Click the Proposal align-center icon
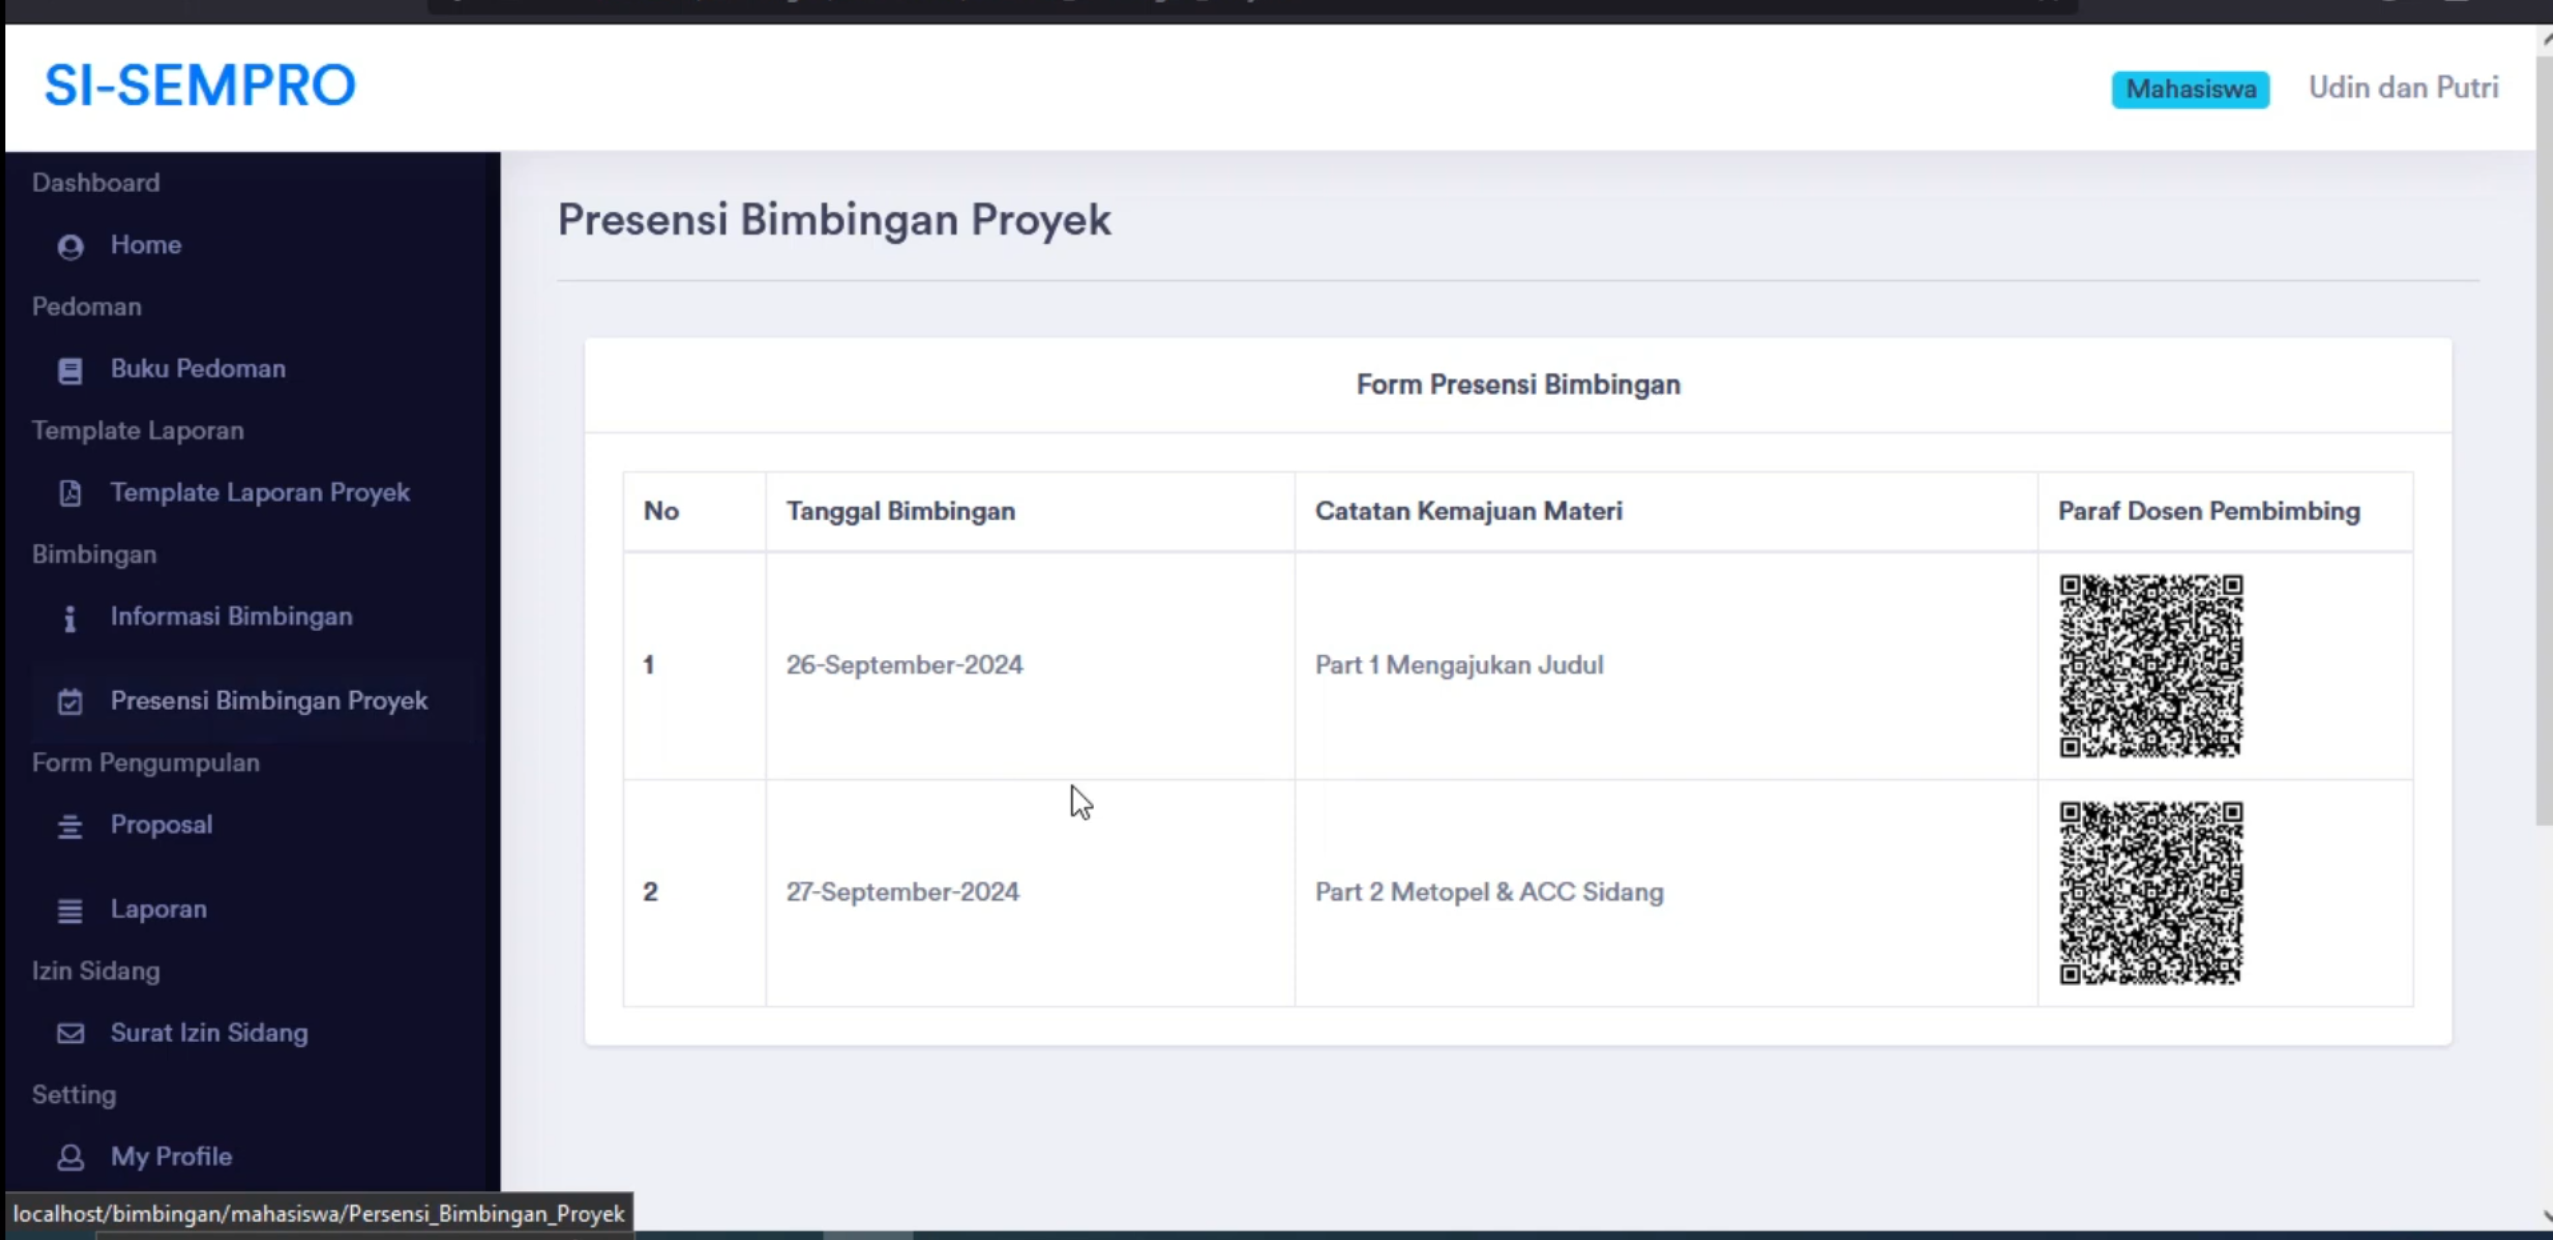This screenshot has width=2553, height=1240. 70,826
